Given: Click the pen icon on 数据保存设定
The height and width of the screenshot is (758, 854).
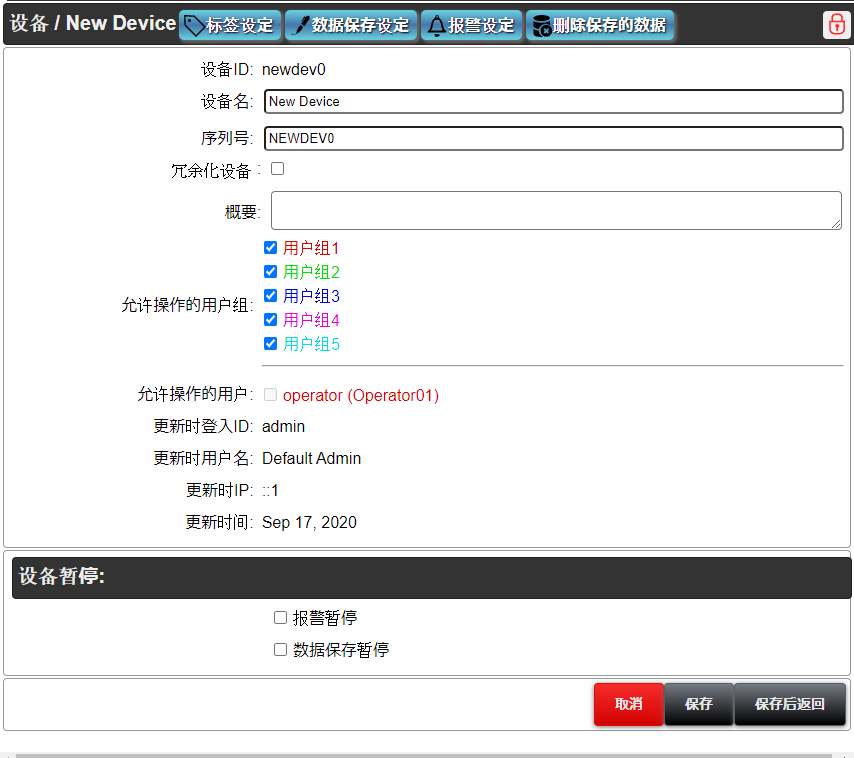Looking at the screenshot, I should [299, 26].
